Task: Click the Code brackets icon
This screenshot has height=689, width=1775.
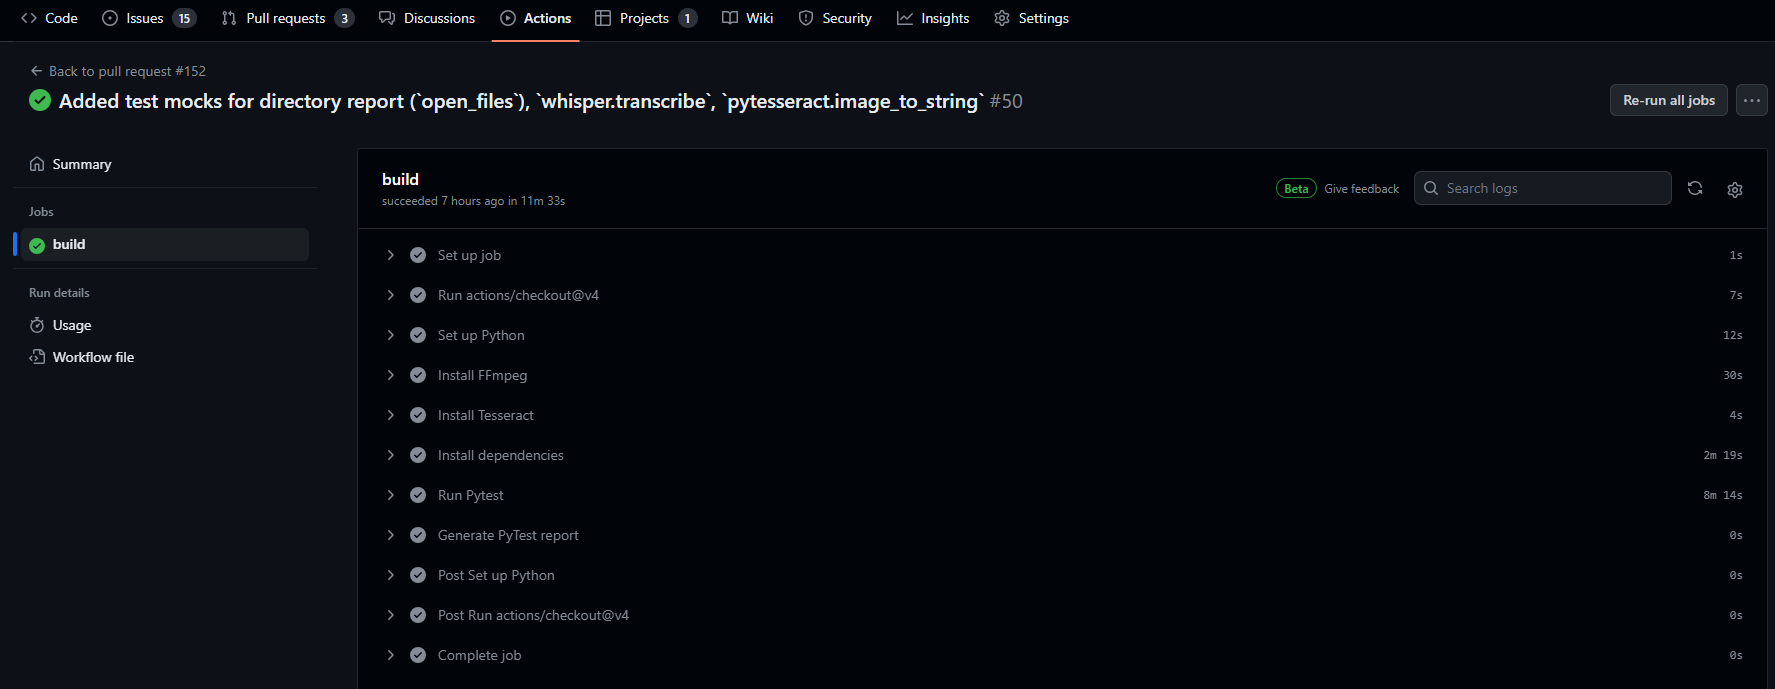Action: tap(29, 18)
